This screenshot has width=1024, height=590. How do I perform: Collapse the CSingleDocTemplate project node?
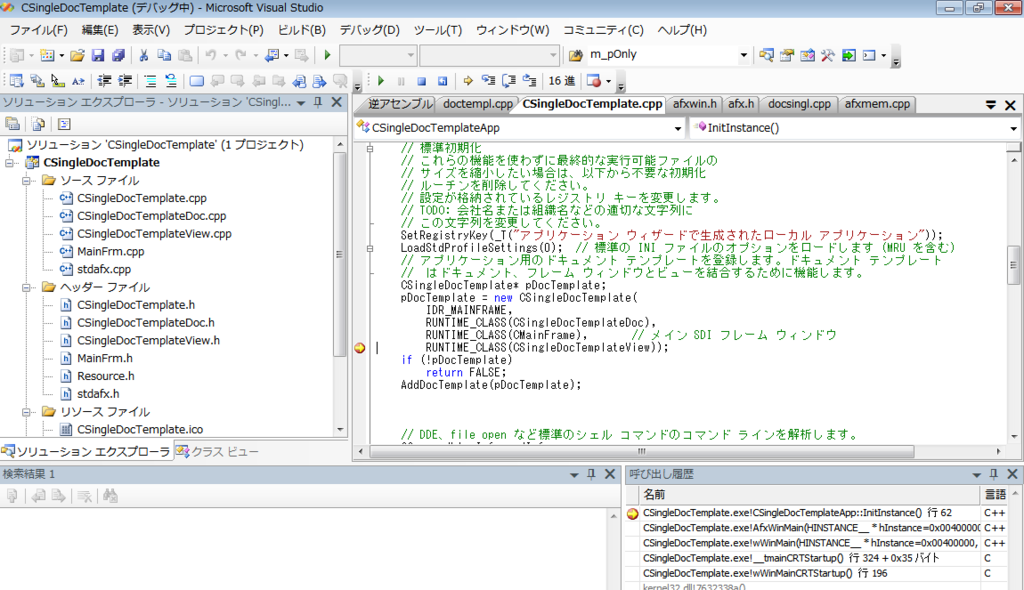[10, 163]
